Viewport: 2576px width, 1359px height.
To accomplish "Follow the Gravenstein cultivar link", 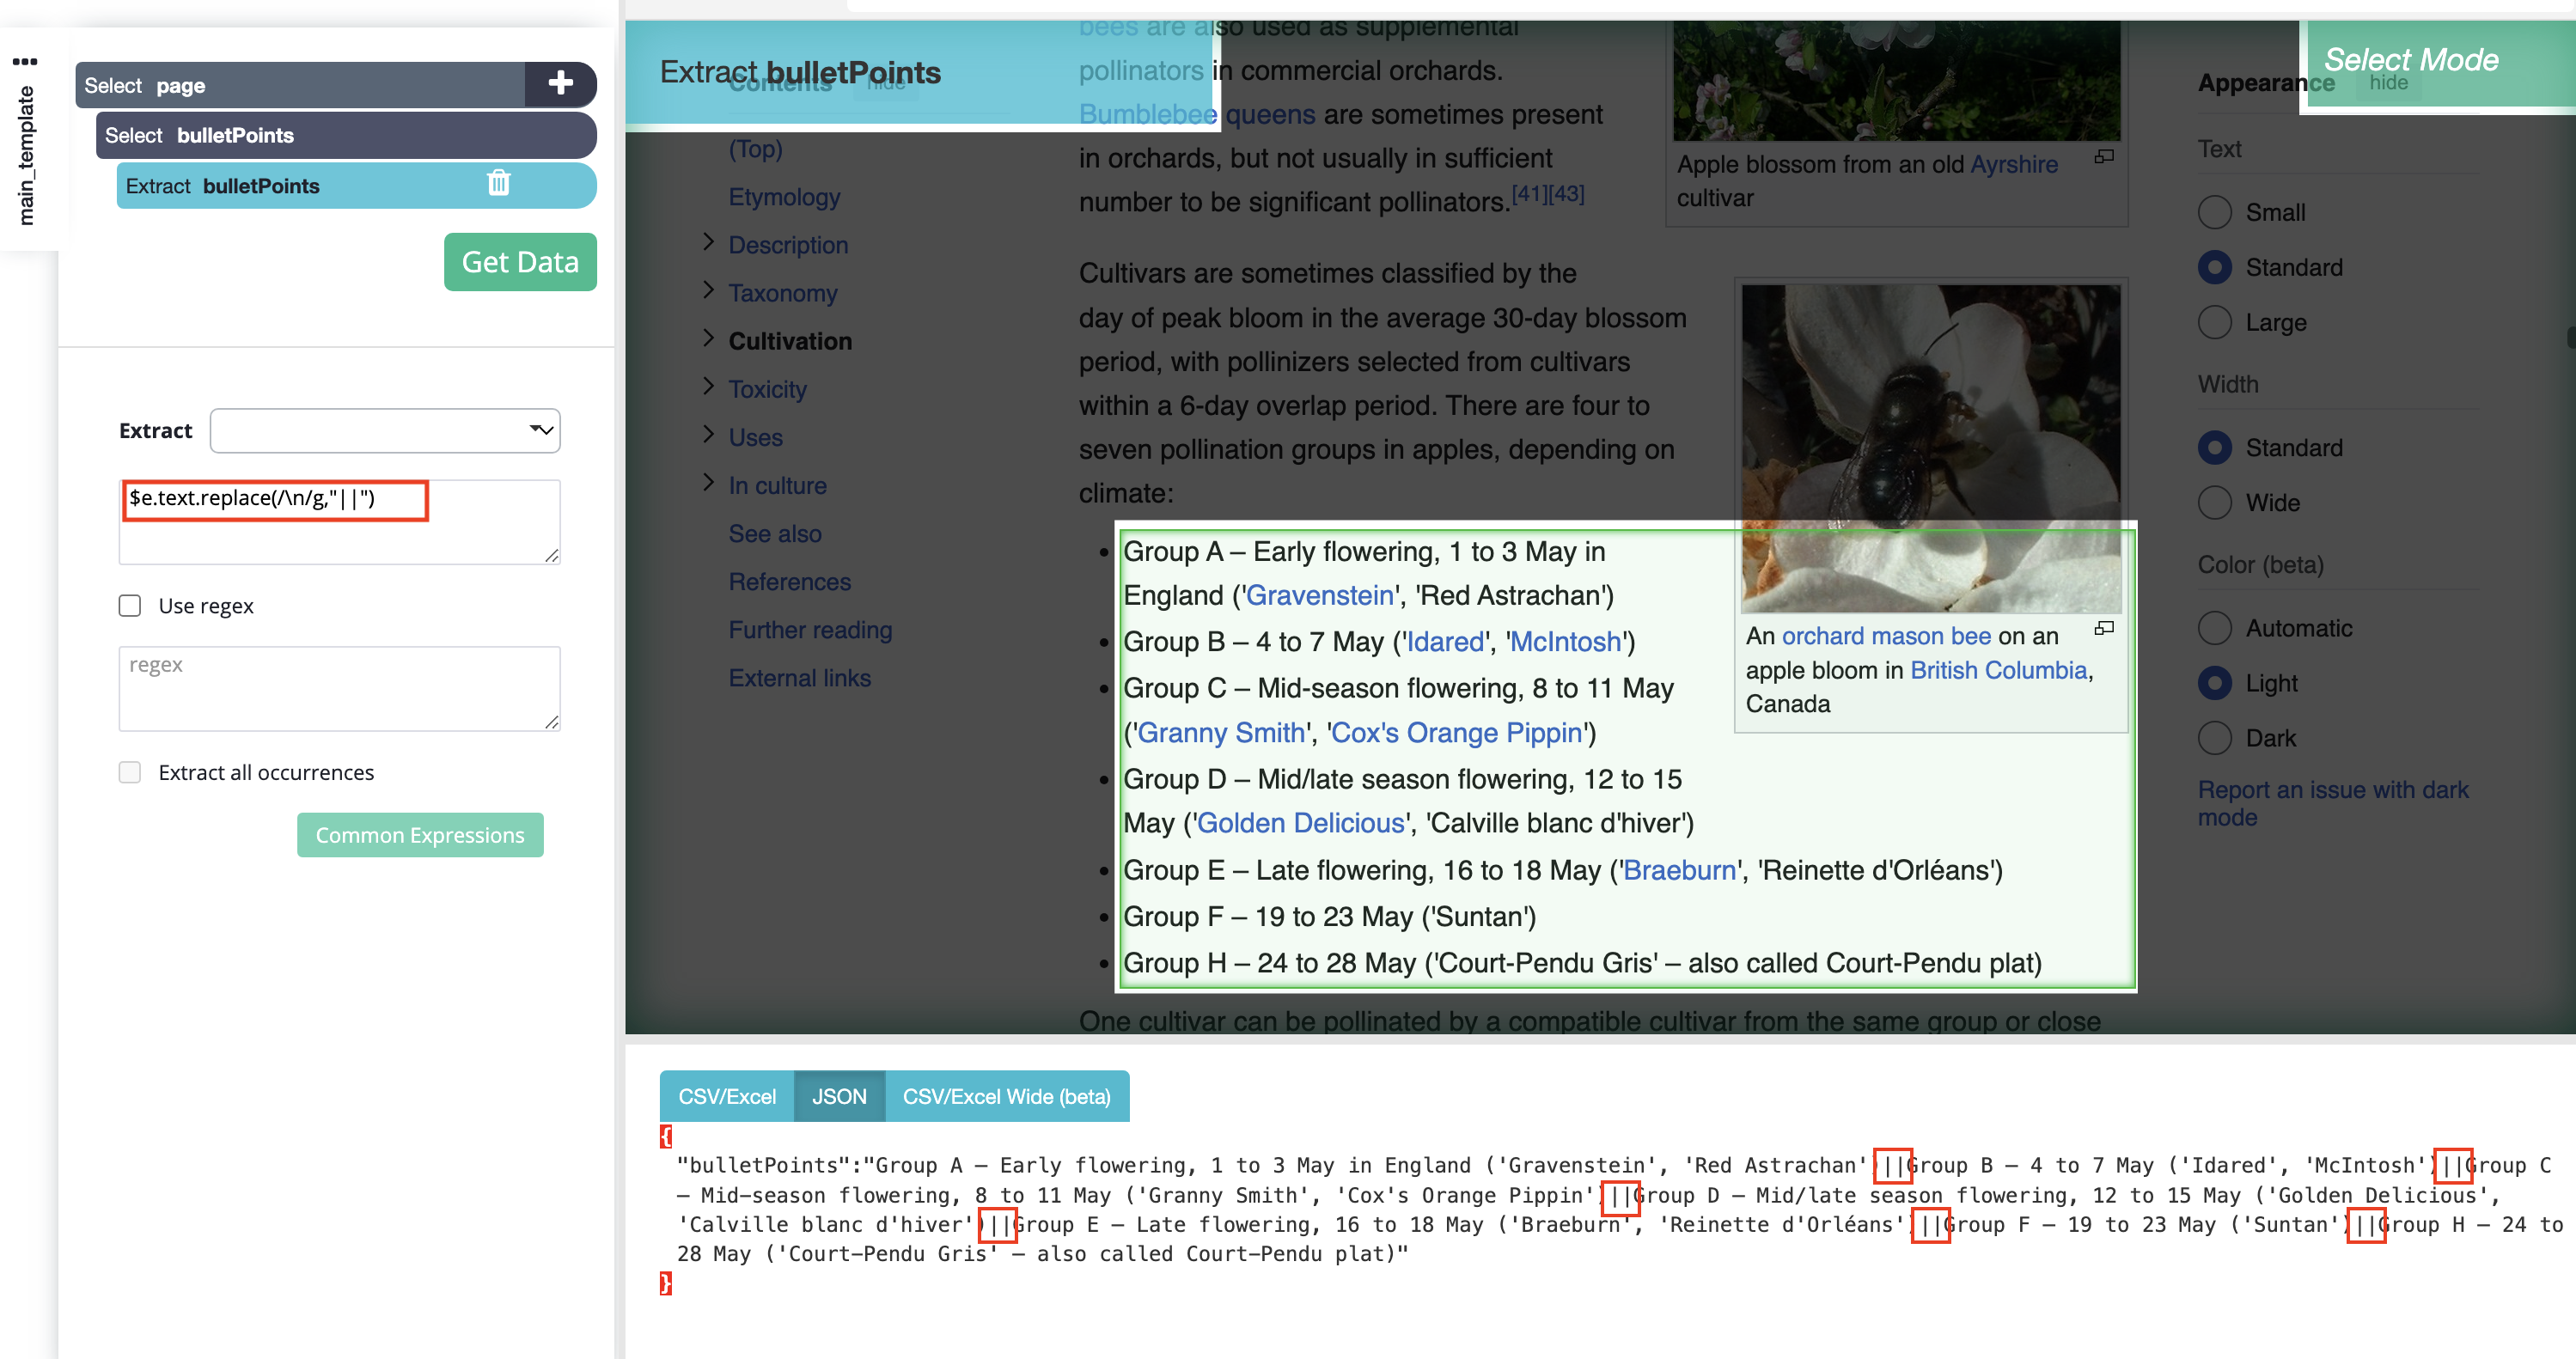I will pos(1319,596).
